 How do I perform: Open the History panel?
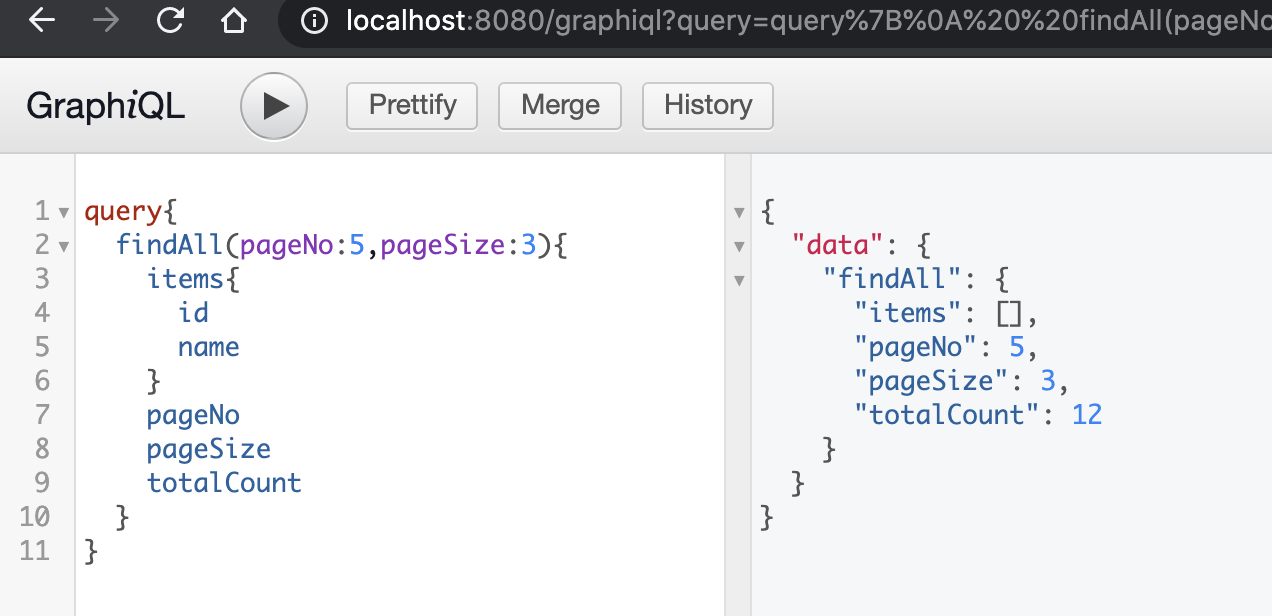click(x=707, y=105)
